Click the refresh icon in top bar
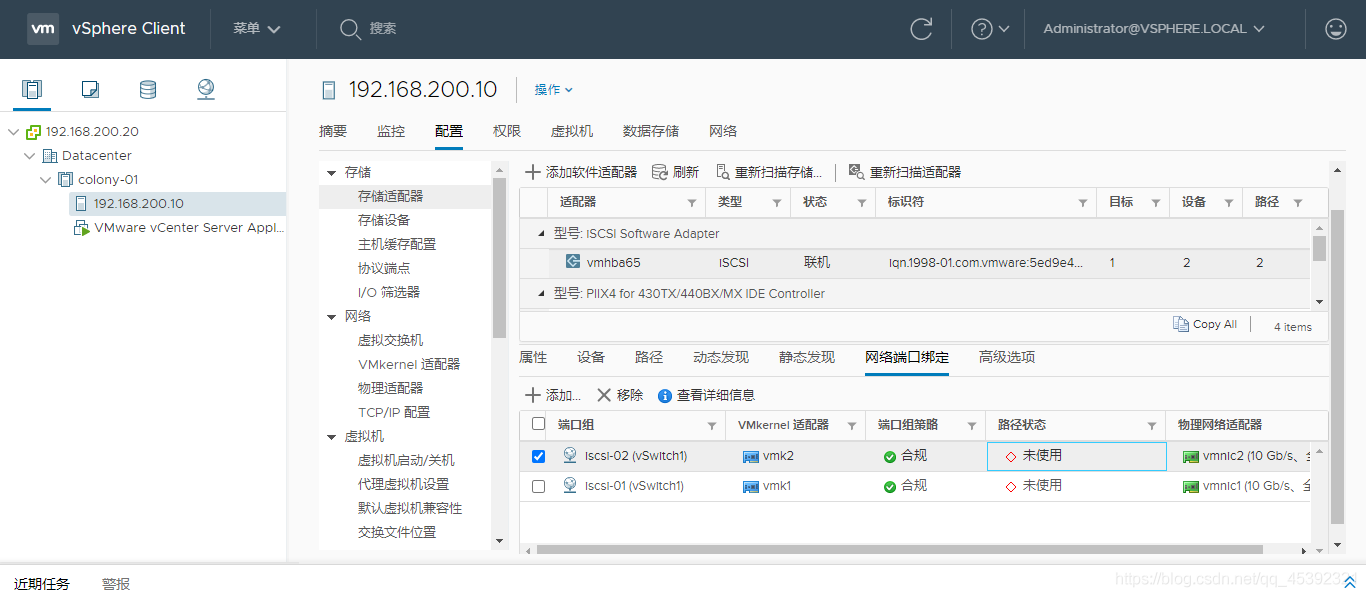Viewport: 1366px width, 597px height. pos(921,29)
